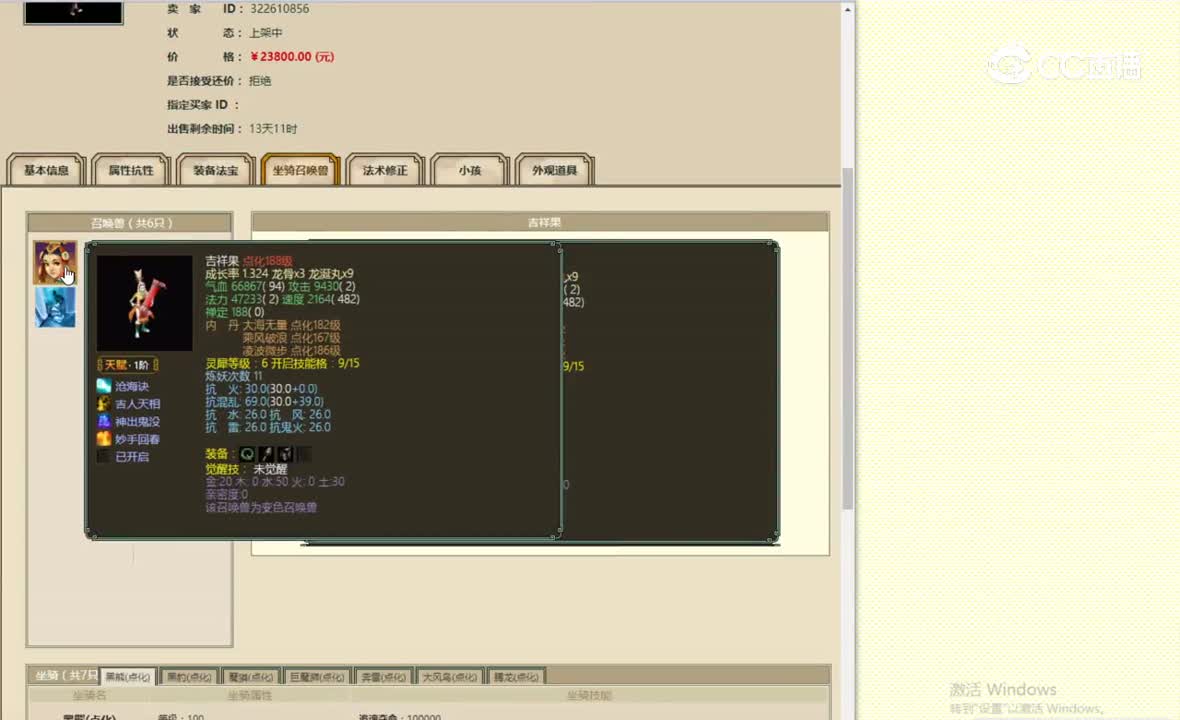Screen dimensions: 1180x720
Task: Select the 黑熊(点化) mount tab
Action: (128, 676)
